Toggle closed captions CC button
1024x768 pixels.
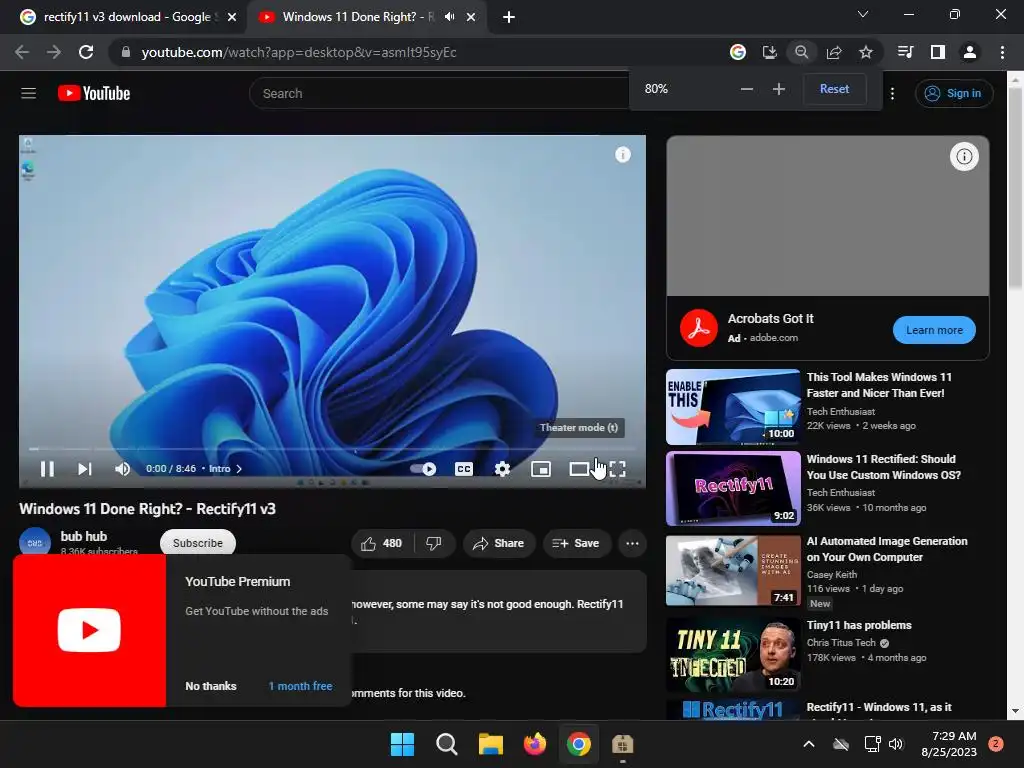tap(464, 469)
